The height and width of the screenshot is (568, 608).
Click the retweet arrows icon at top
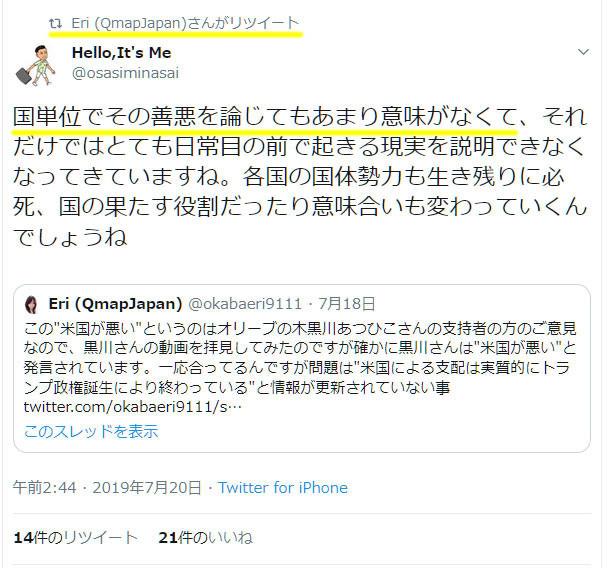pyautogui.click(x=55, y=24)
